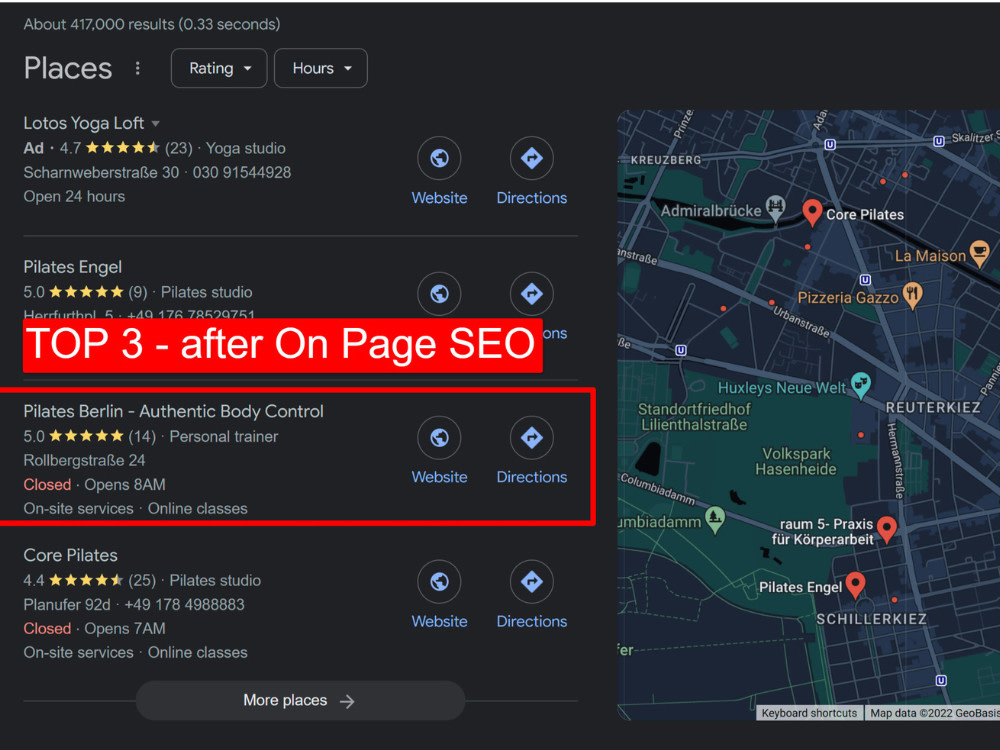
Task: Click Lotos Yoga Loft directions icon
Action: (532, 158)
